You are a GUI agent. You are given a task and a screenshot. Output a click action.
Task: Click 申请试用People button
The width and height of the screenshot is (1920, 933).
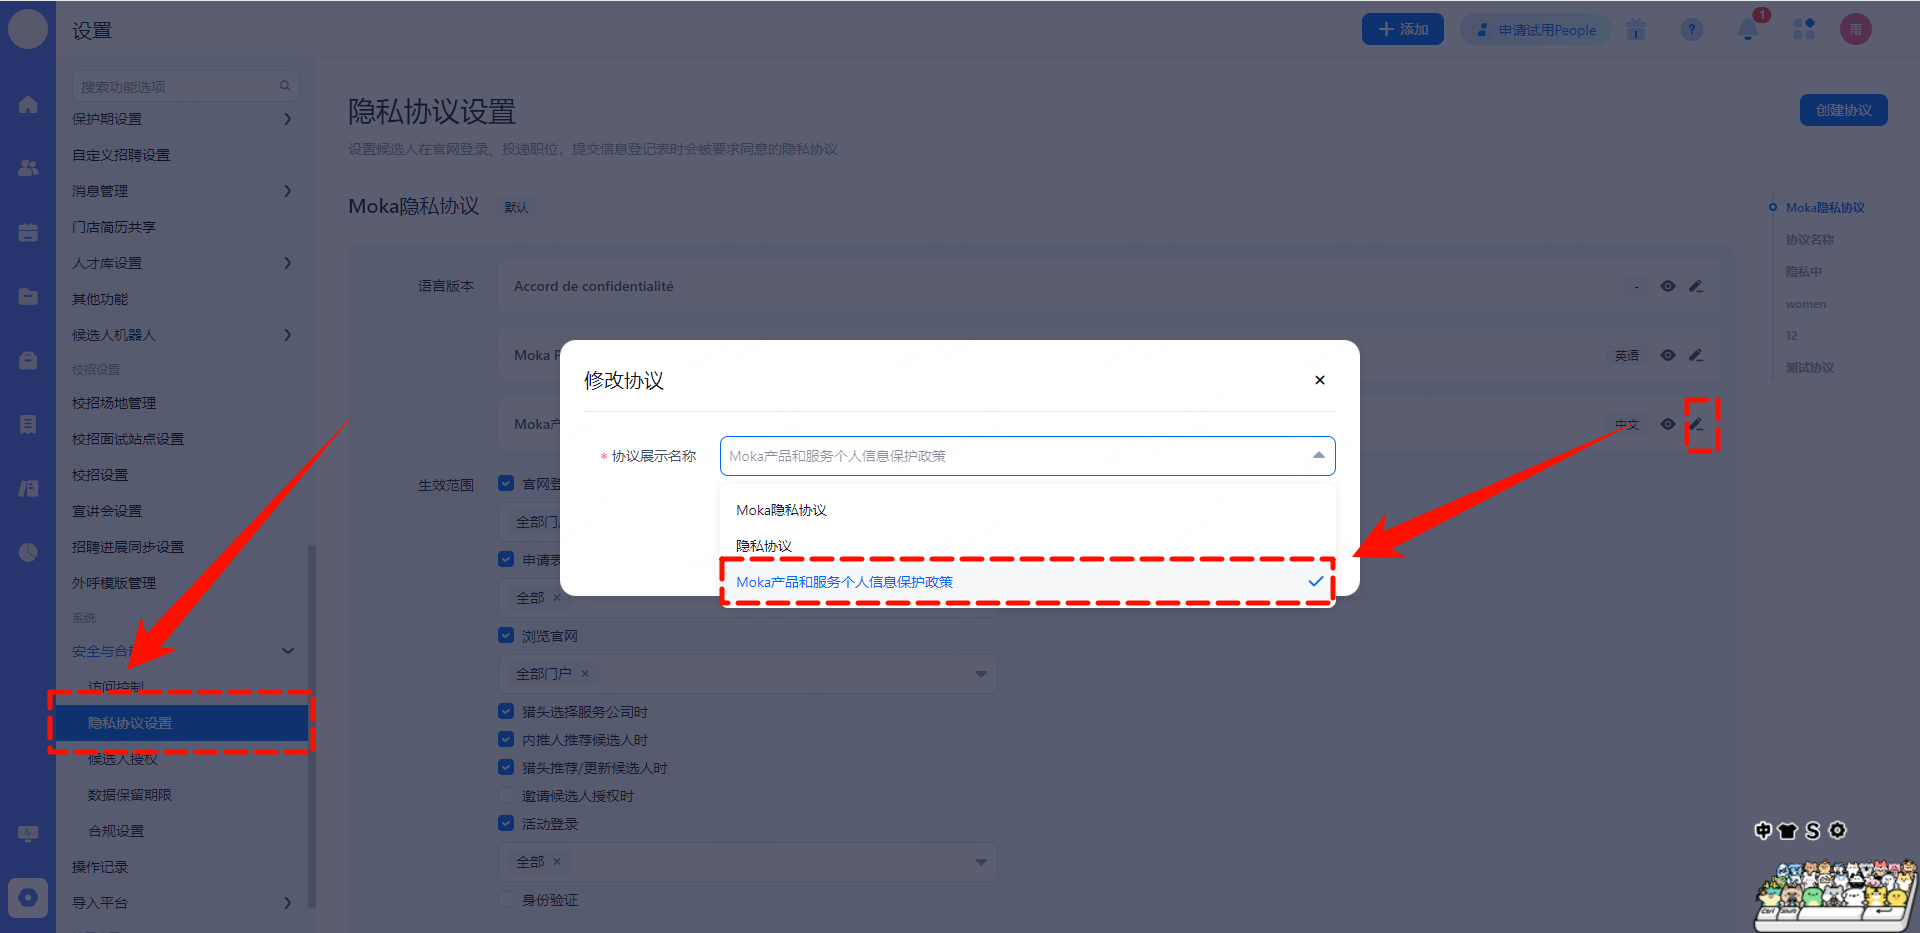tap(1536, 30)
